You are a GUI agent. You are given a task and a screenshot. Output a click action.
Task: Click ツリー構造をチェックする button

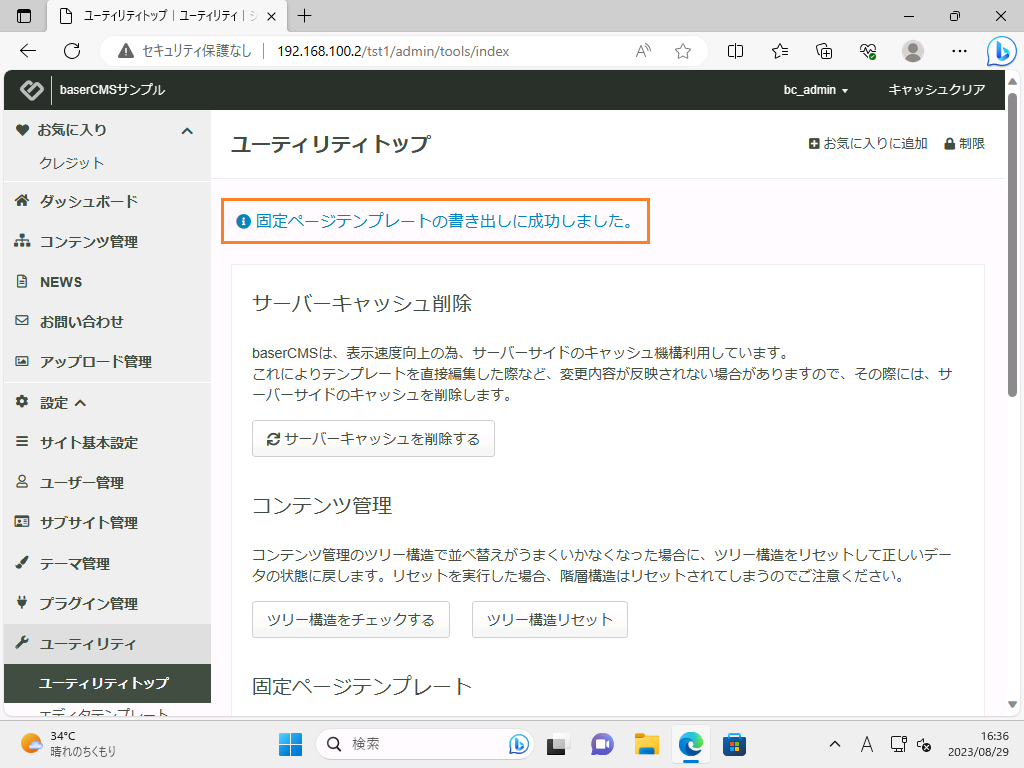350,620
